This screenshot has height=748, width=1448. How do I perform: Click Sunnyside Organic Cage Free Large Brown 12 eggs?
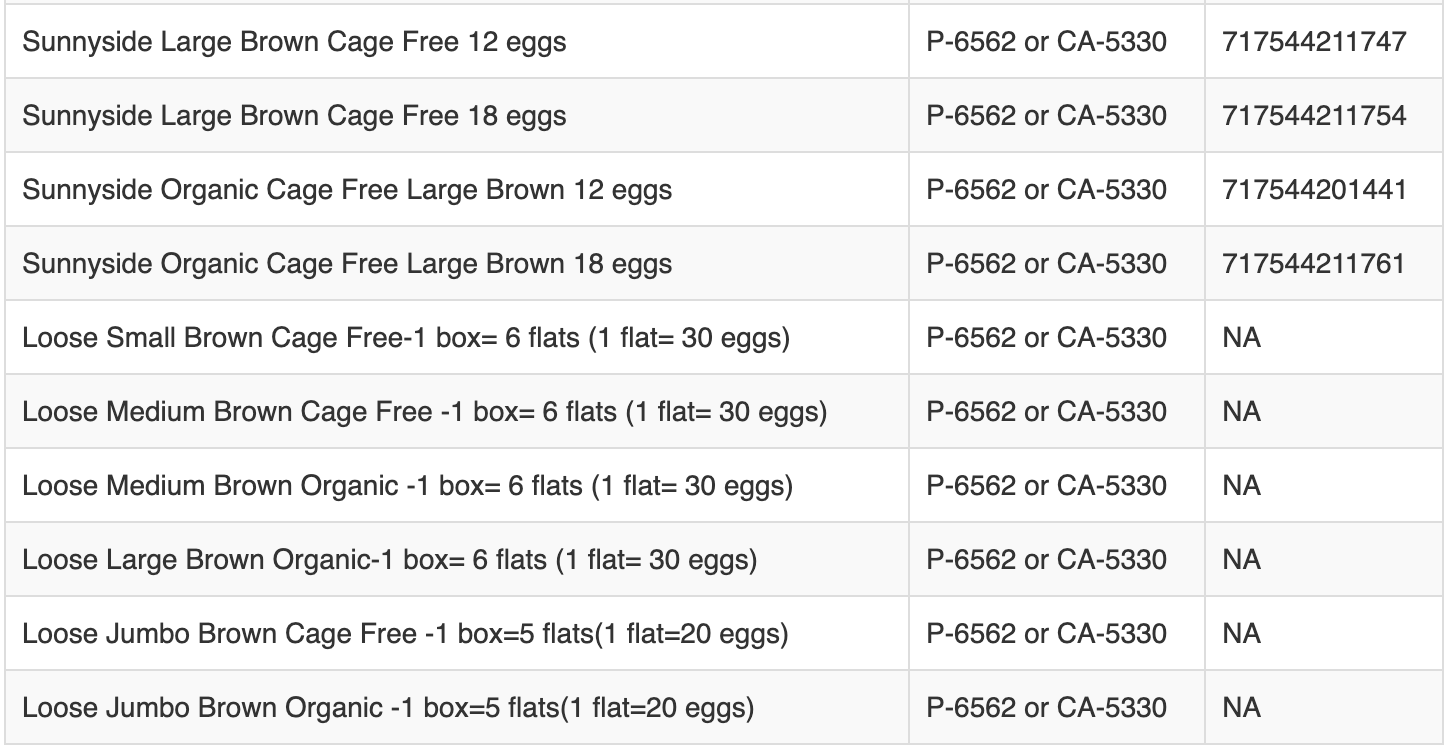pyautogui.click(x=347, y=190)
